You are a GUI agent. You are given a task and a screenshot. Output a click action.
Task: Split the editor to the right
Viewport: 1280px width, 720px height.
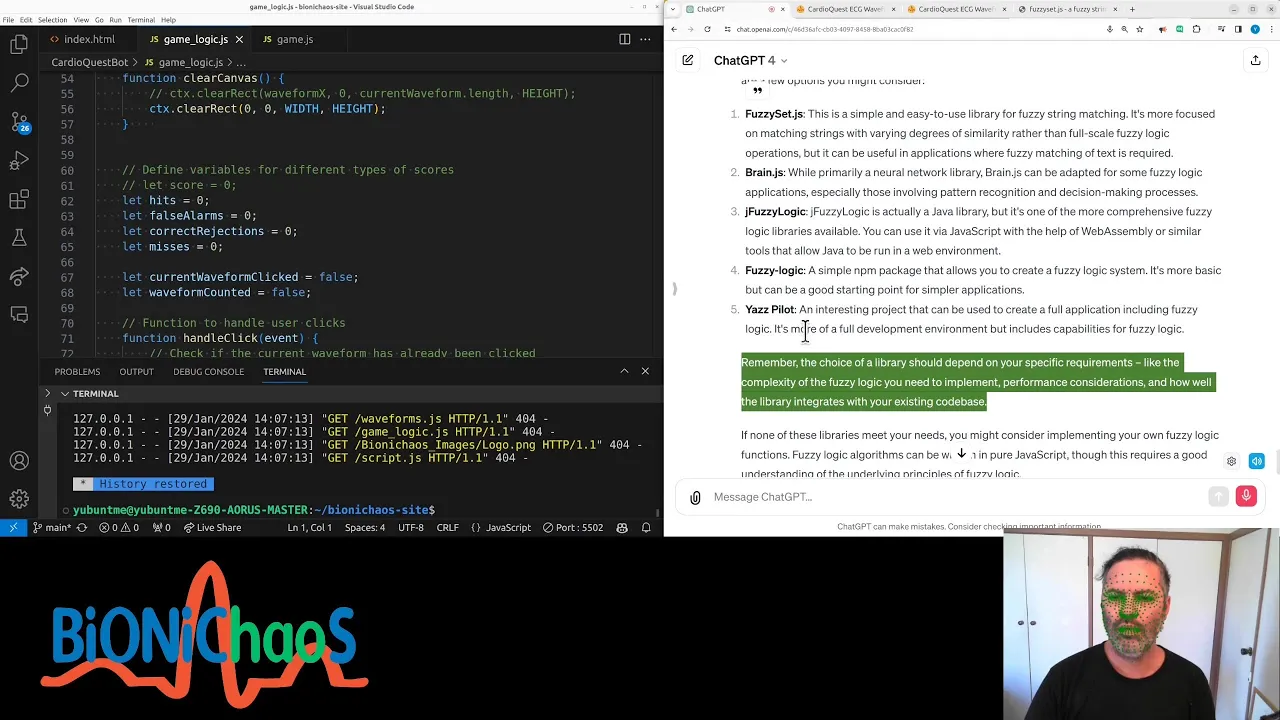click(x=625, y=39)
